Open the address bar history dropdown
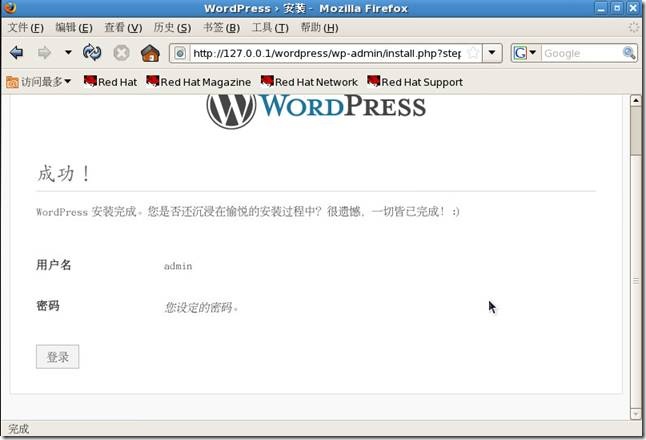646x440 pixels. (x=492, y=53)
